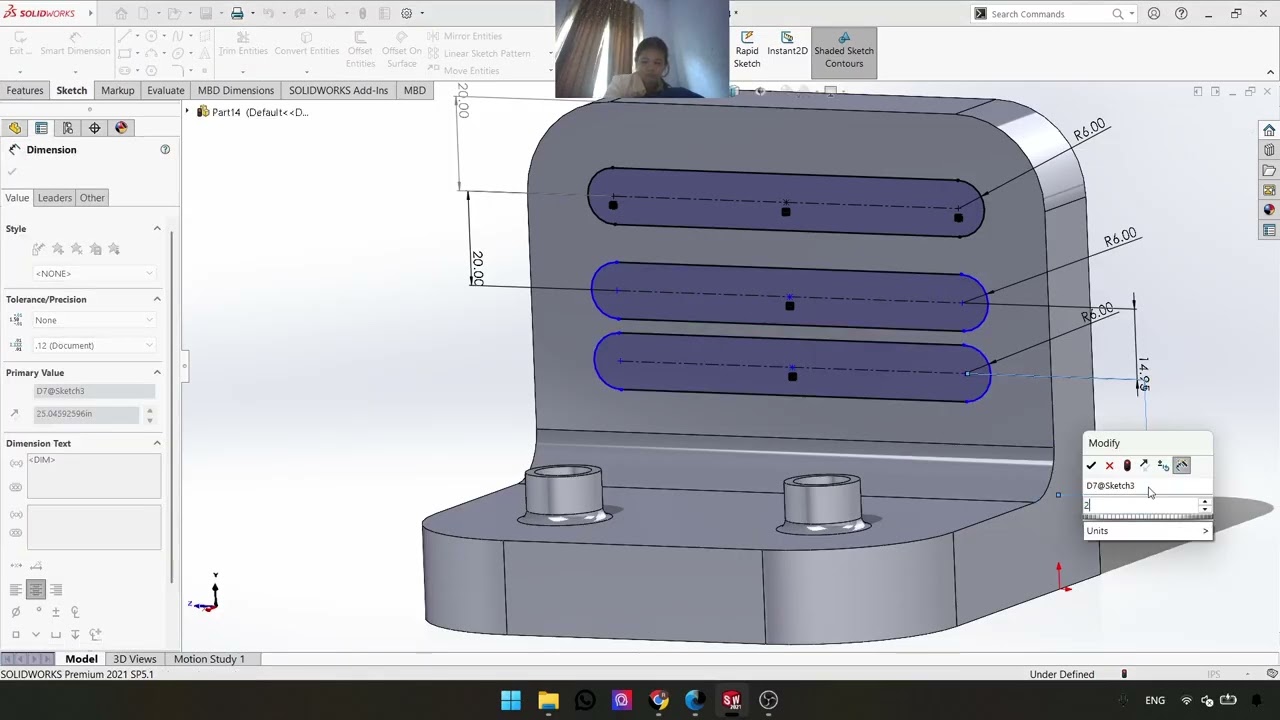The image size is (1280, 720).
Task: Select left justify text alignment
Action: pyautogui.click(x=15, y=590)
